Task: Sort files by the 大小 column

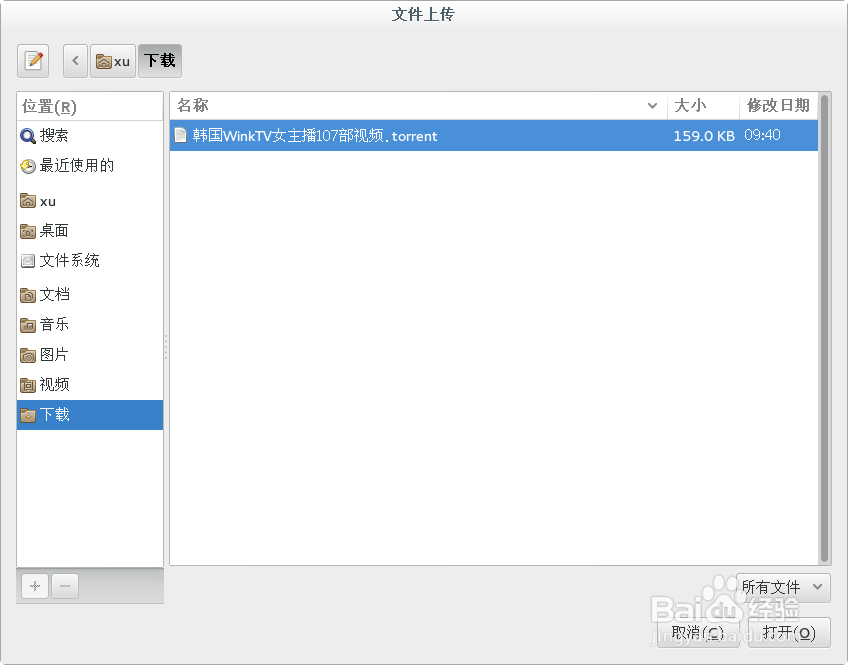Action: 703,105
